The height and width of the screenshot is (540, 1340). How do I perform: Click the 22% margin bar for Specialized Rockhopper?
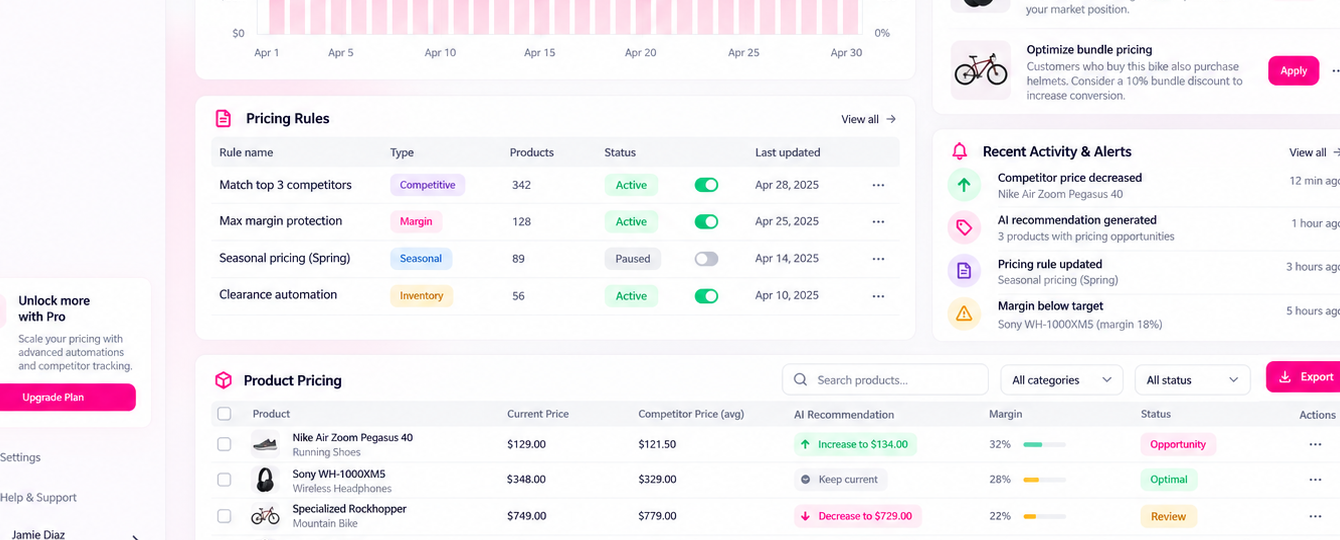pyautogui.click(x=1044, y=517)
